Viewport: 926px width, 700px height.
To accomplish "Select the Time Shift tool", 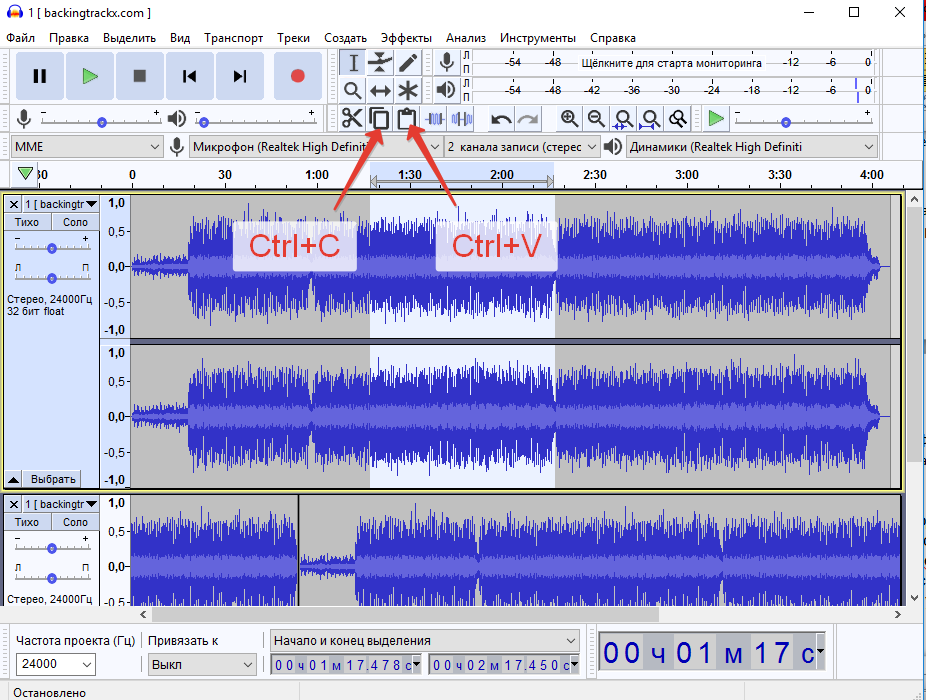I will (x=380, y=91).
